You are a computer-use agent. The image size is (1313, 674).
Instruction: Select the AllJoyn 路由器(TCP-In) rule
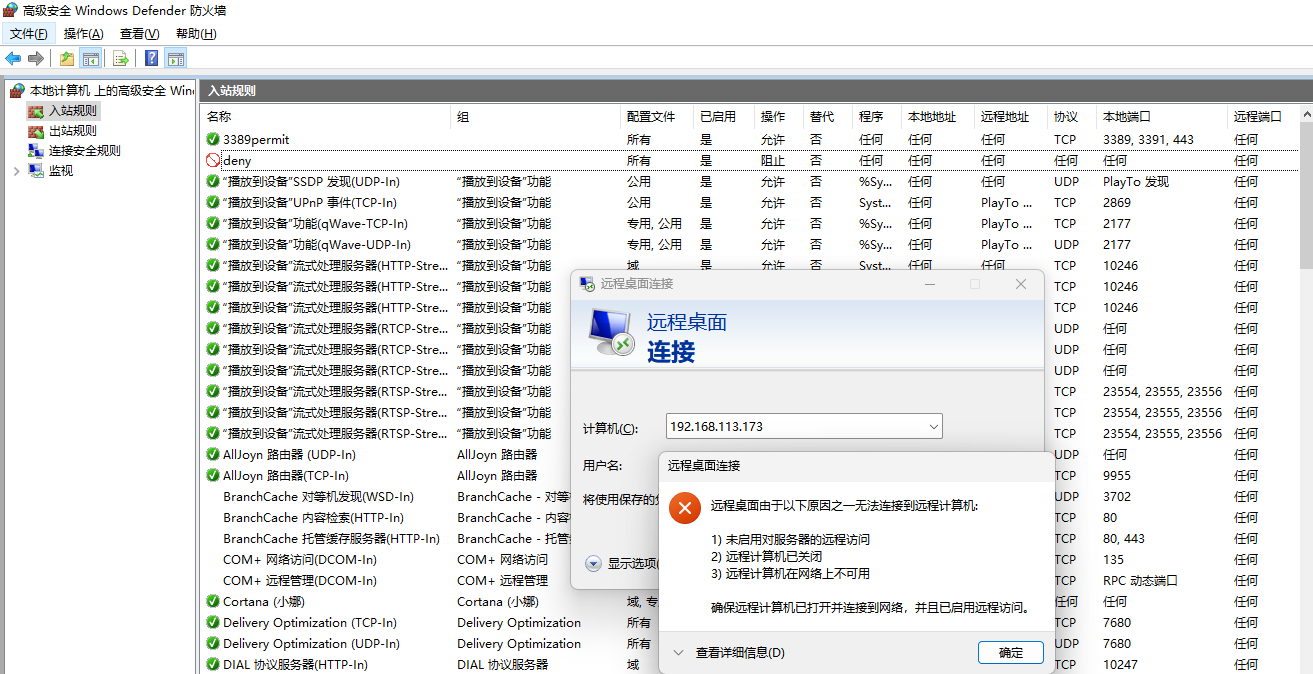pos(286,476)
